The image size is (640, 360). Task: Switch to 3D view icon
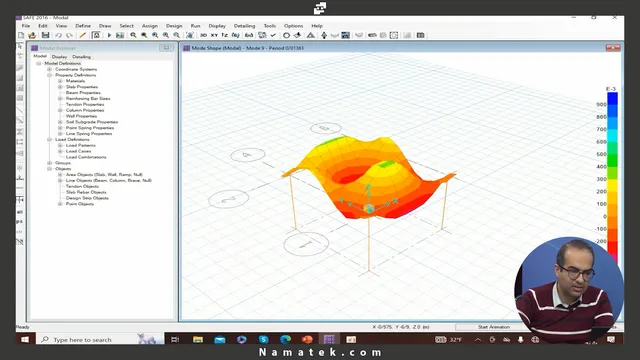[203, 36]
